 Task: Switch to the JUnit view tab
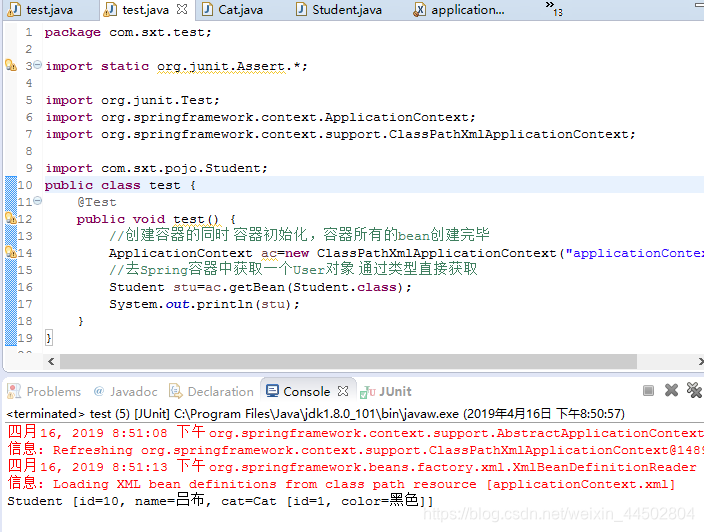pos(386,391)
